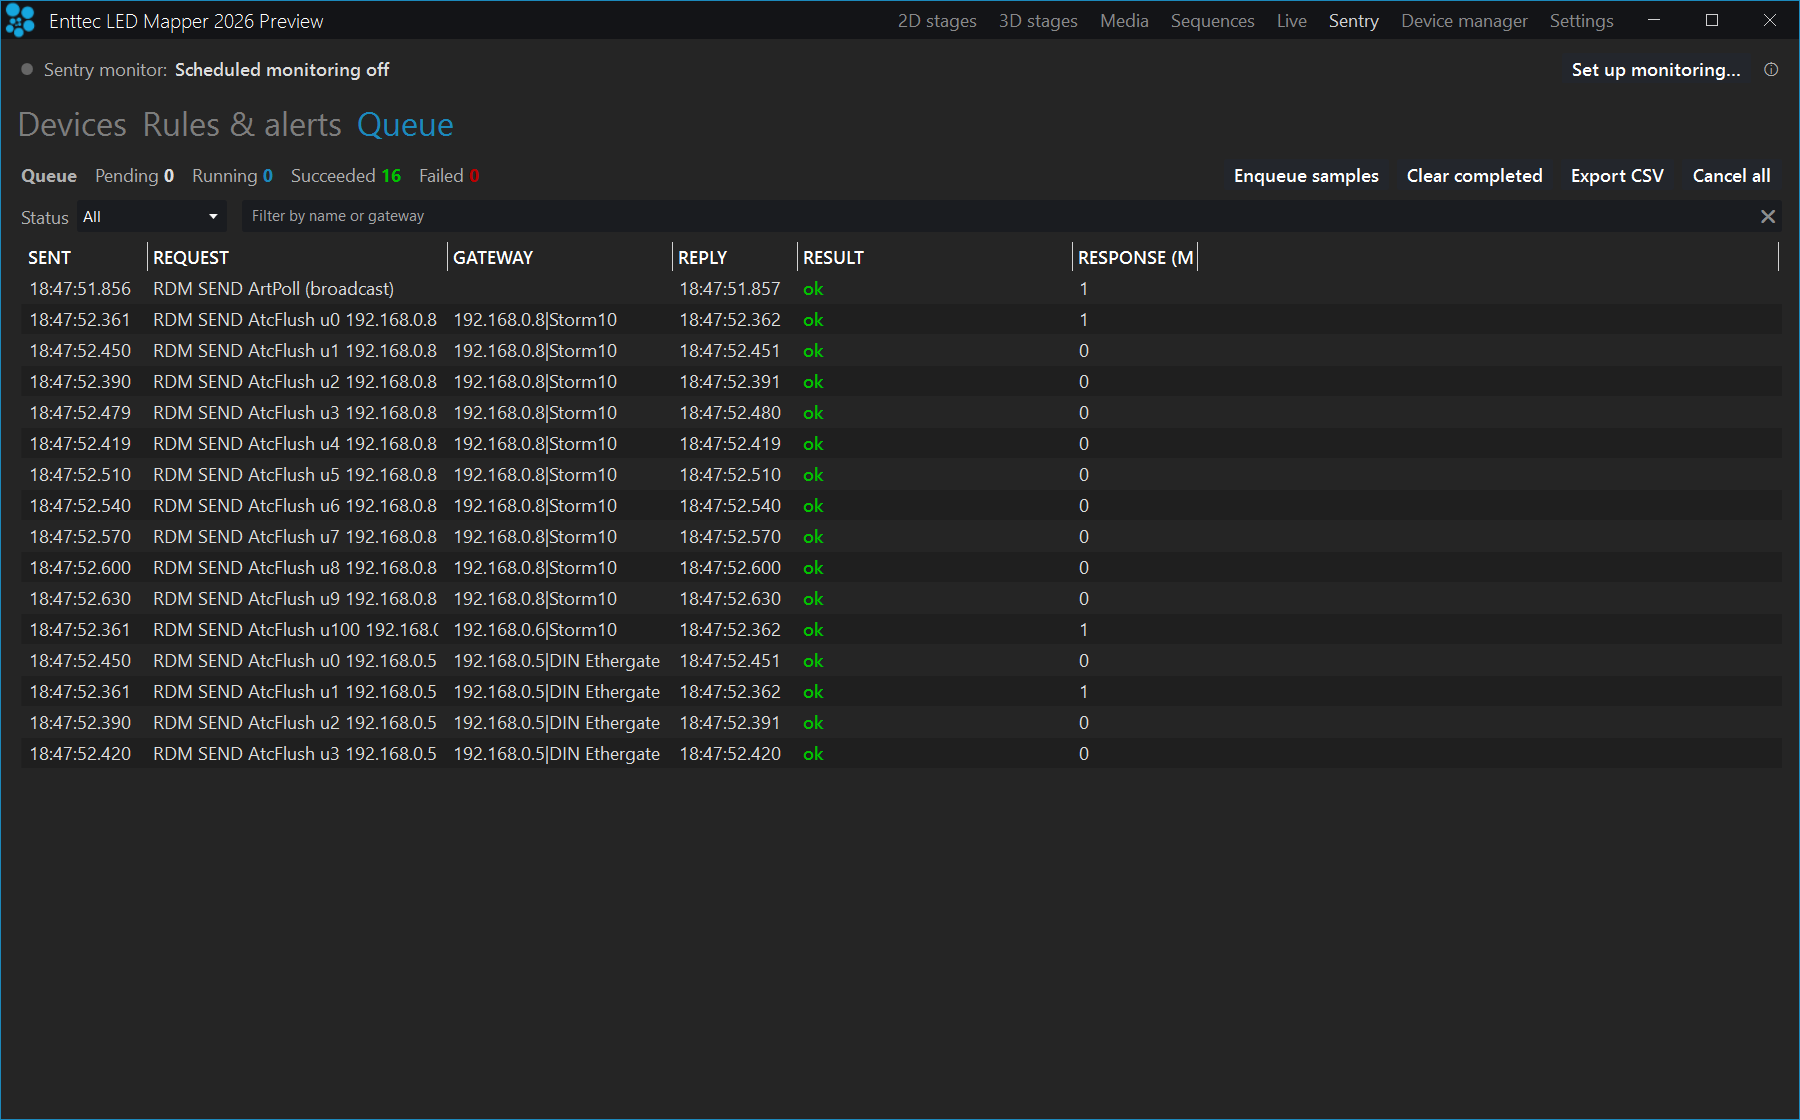Select row AtcFlush u6 192.168.0.8
Image resolution: width=1800 pixels, height=1120 pixels.
click(x=901, y=506)
